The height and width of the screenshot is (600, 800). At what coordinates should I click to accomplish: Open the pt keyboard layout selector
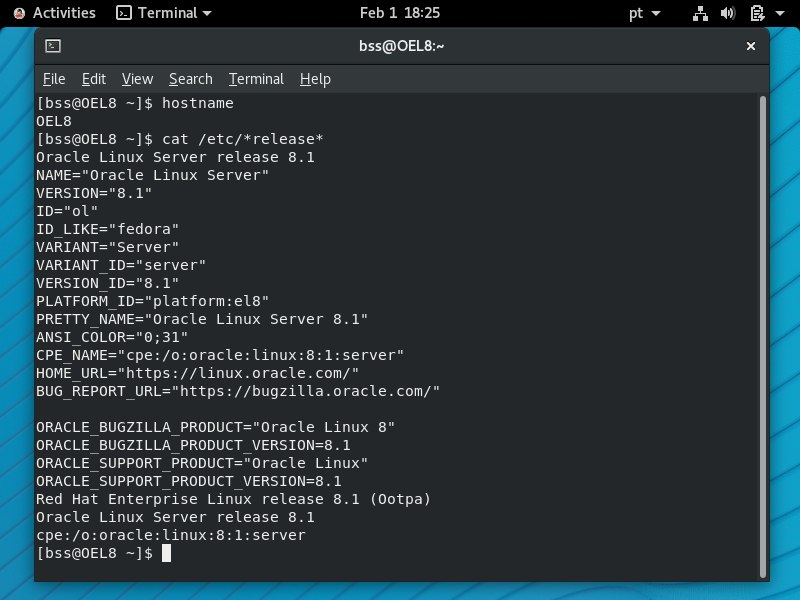point(644,13)
